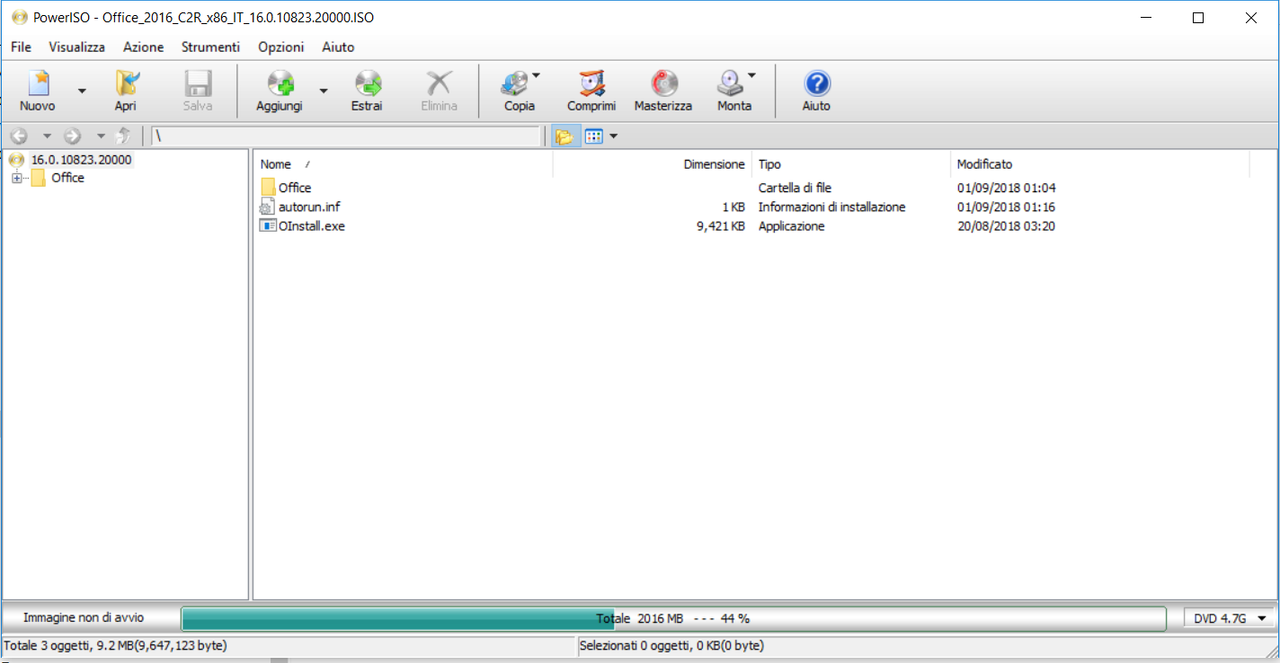Open the Back history dropdown arrow
Viewport: 1280px width, 663px height.
click(46, 136)
